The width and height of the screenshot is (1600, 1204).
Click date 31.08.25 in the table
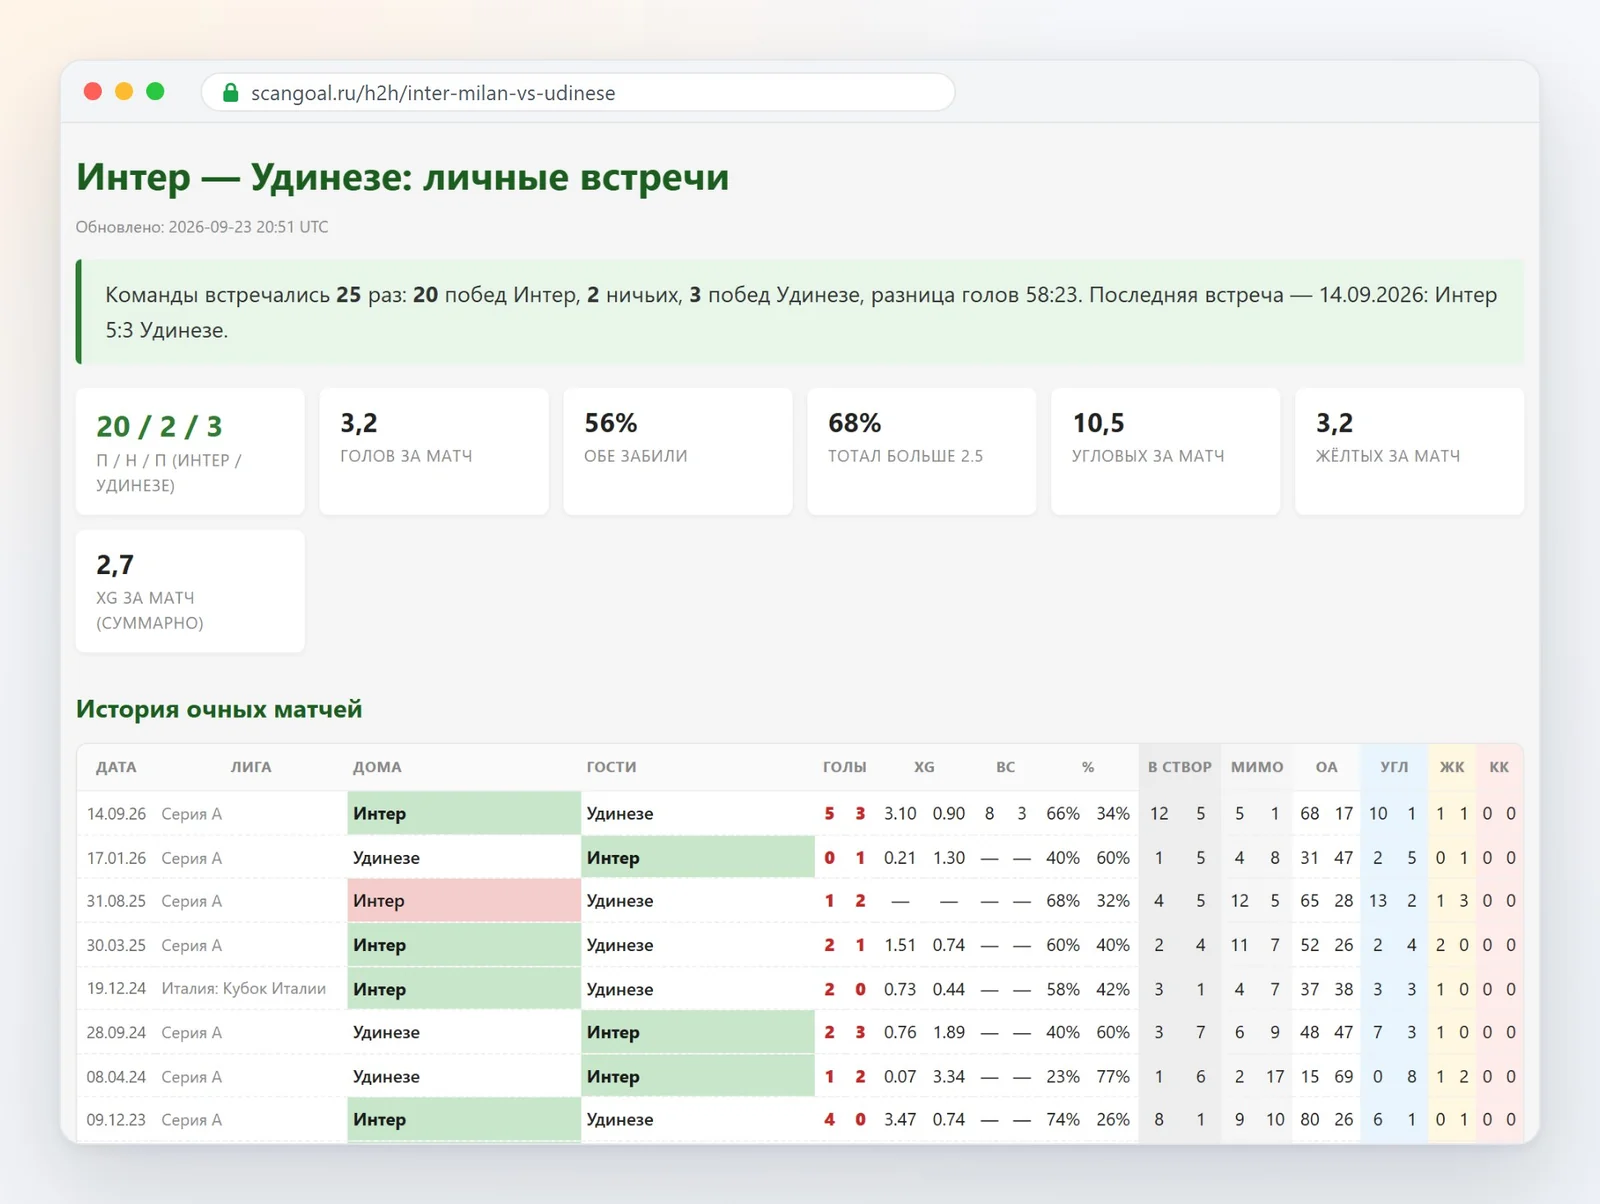point(116,901)
